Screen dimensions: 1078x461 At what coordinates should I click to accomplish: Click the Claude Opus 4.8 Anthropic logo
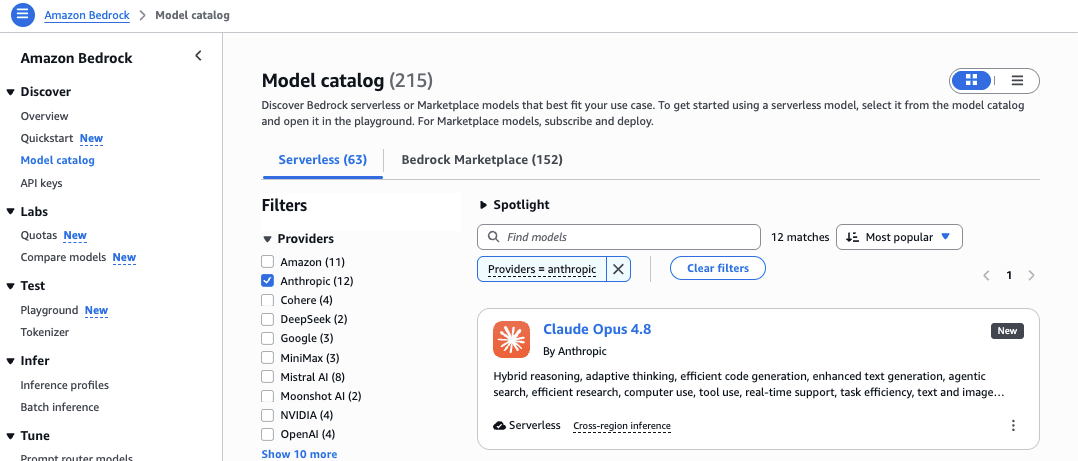(x=511, y=339)
